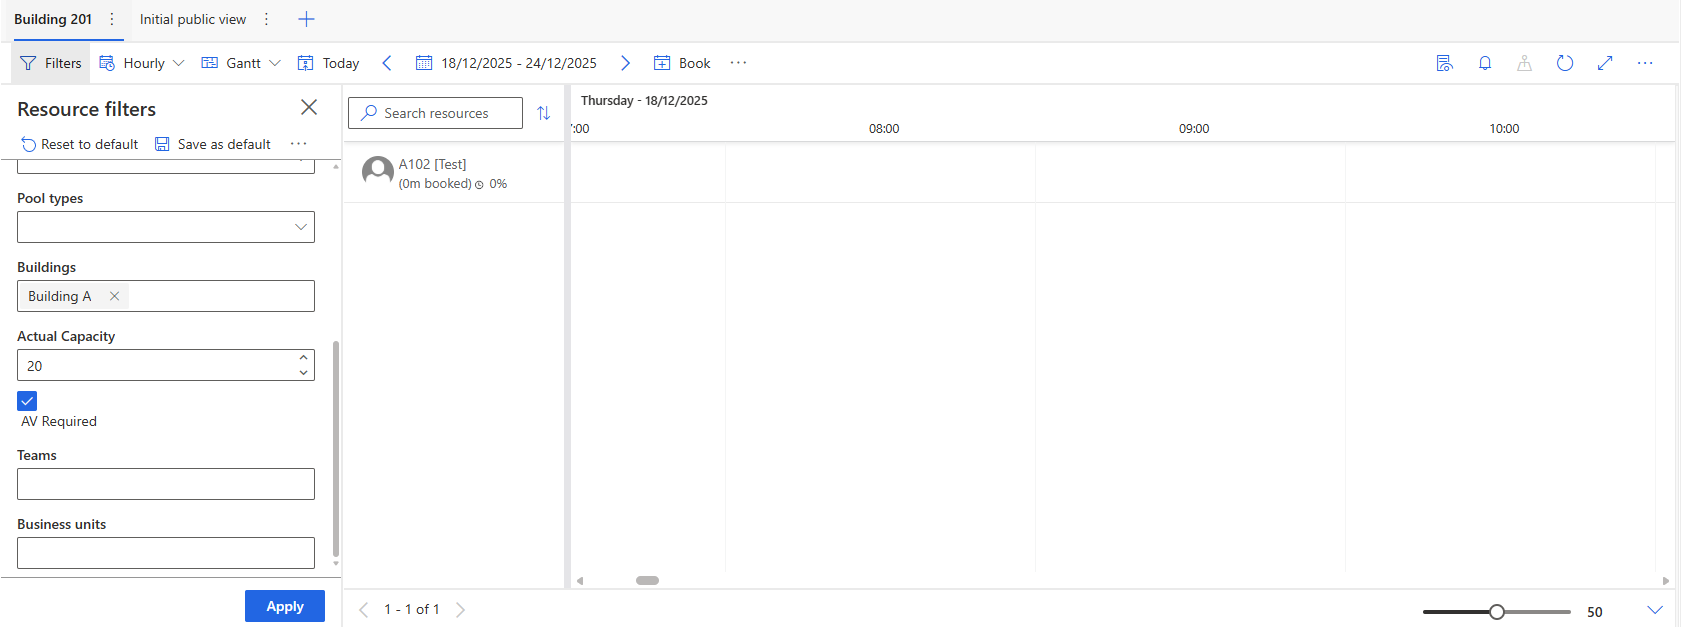
Task: Go to the previous date range
Action: tap(387, 63)
